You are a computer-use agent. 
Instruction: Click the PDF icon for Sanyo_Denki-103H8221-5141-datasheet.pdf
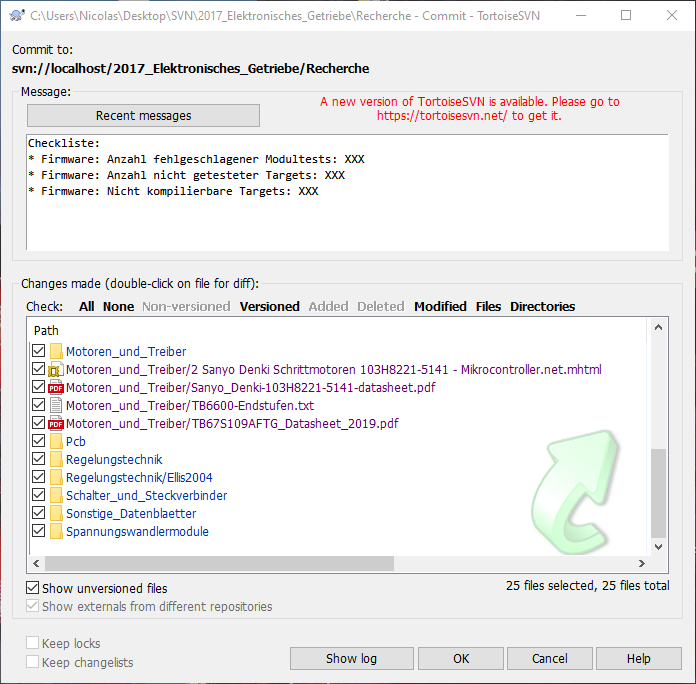(x=56, y=387)
